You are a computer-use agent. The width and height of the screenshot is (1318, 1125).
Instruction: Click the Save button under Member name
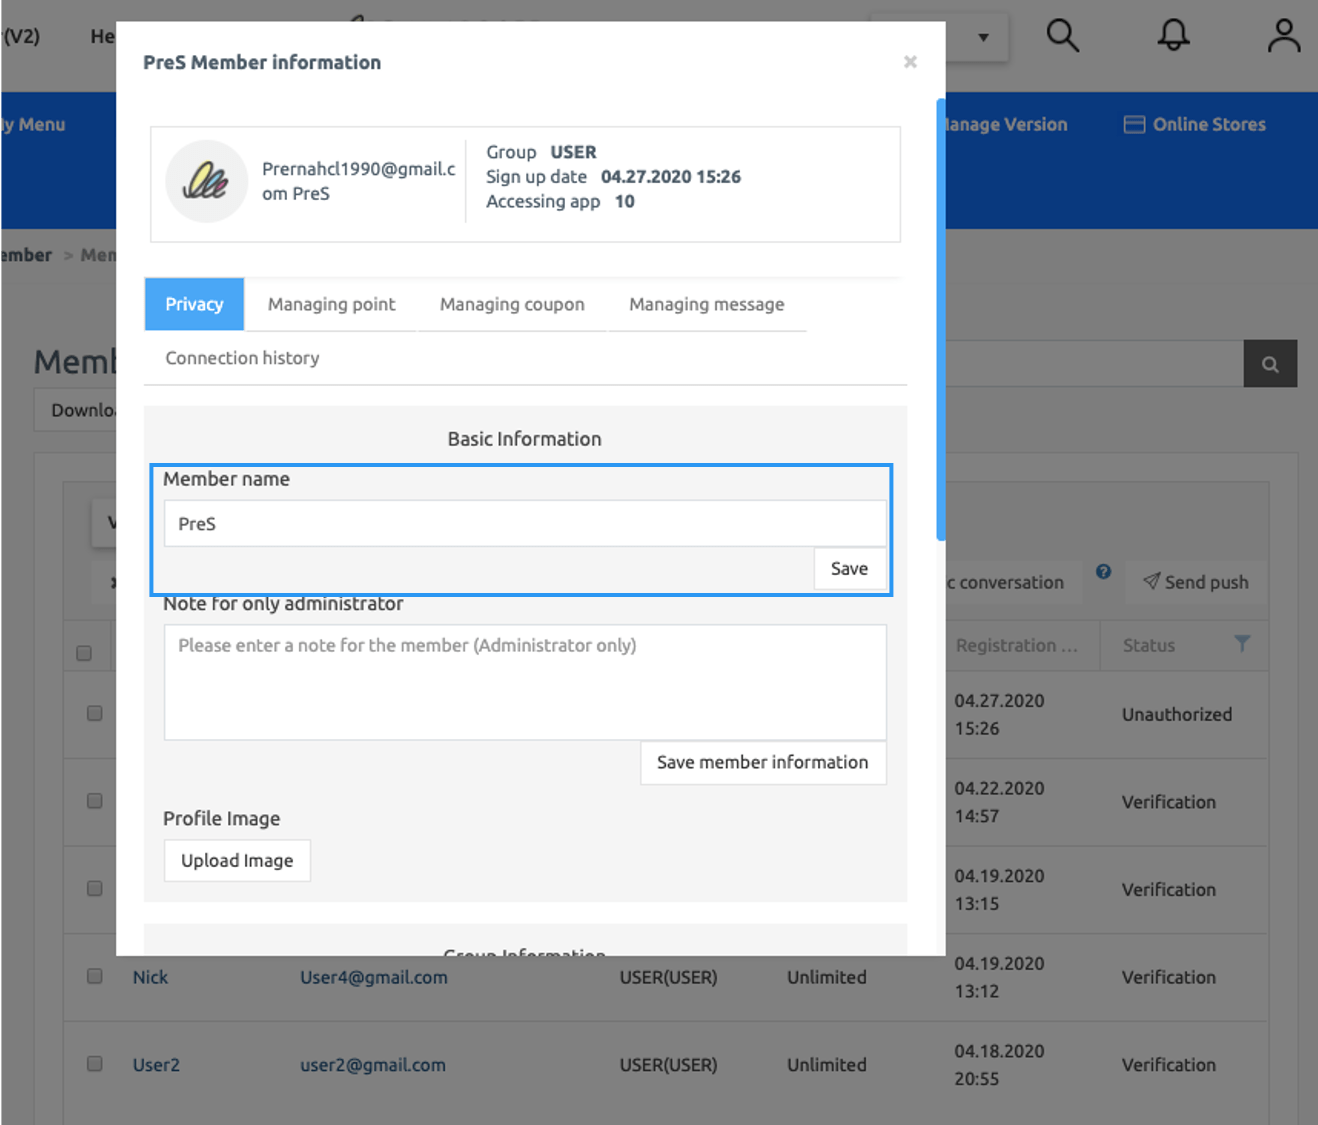[x=849, y=569]
